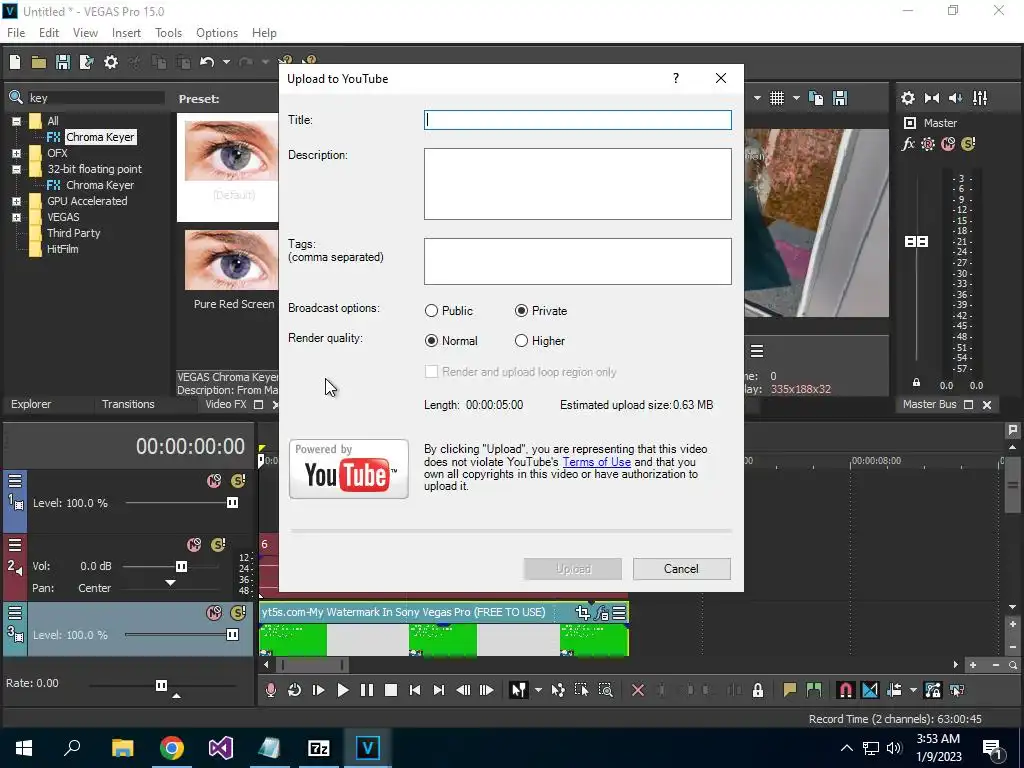Click the Insert Marker icon

point(790,690)
